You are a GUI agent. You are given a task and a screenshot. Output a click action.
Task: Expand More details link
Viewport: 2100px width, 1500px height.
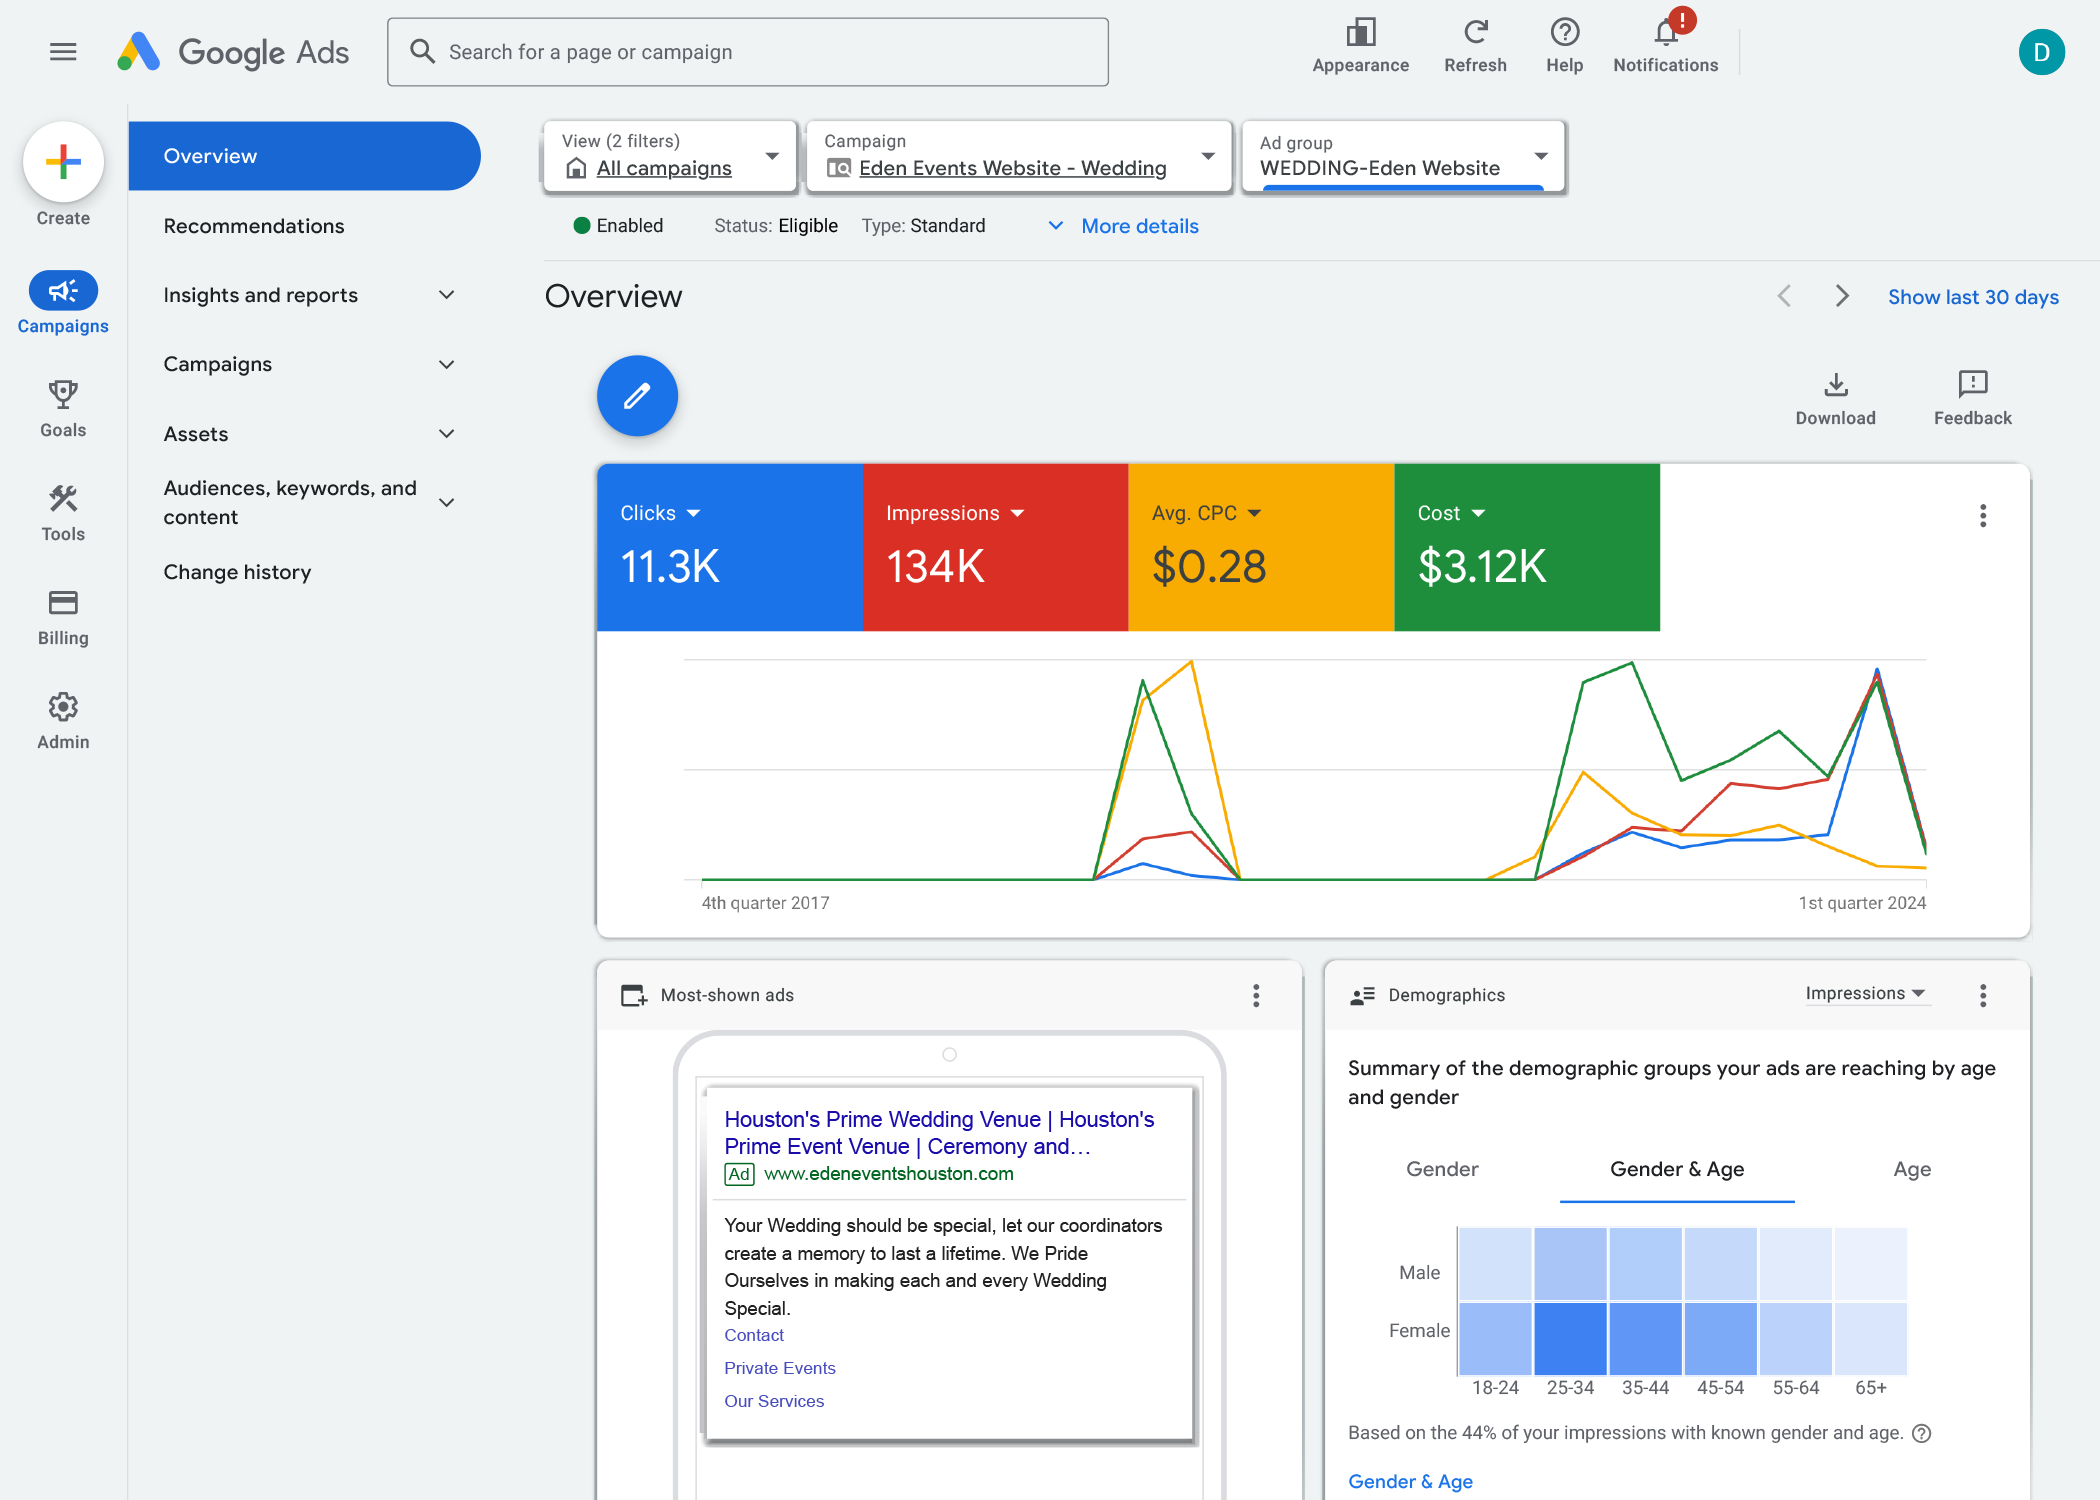pos(1138,226)
